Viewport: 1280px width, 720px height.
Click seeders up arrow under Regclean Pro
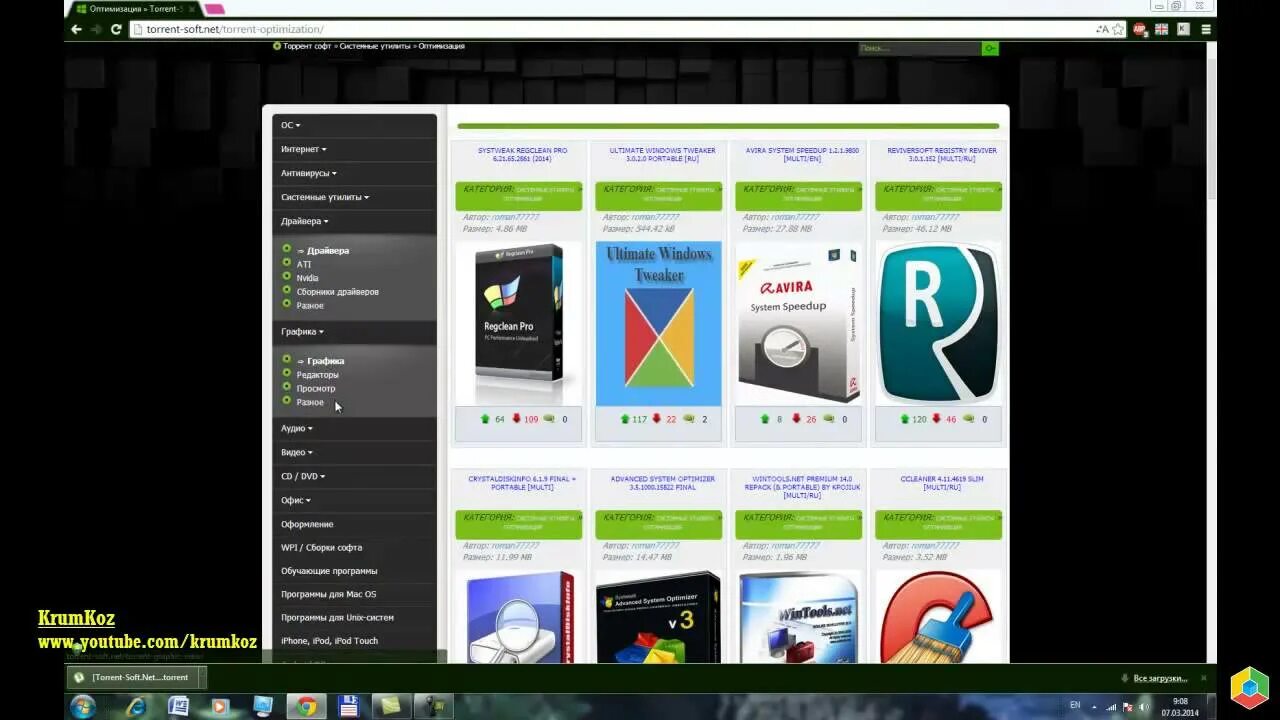click(485, 419)
